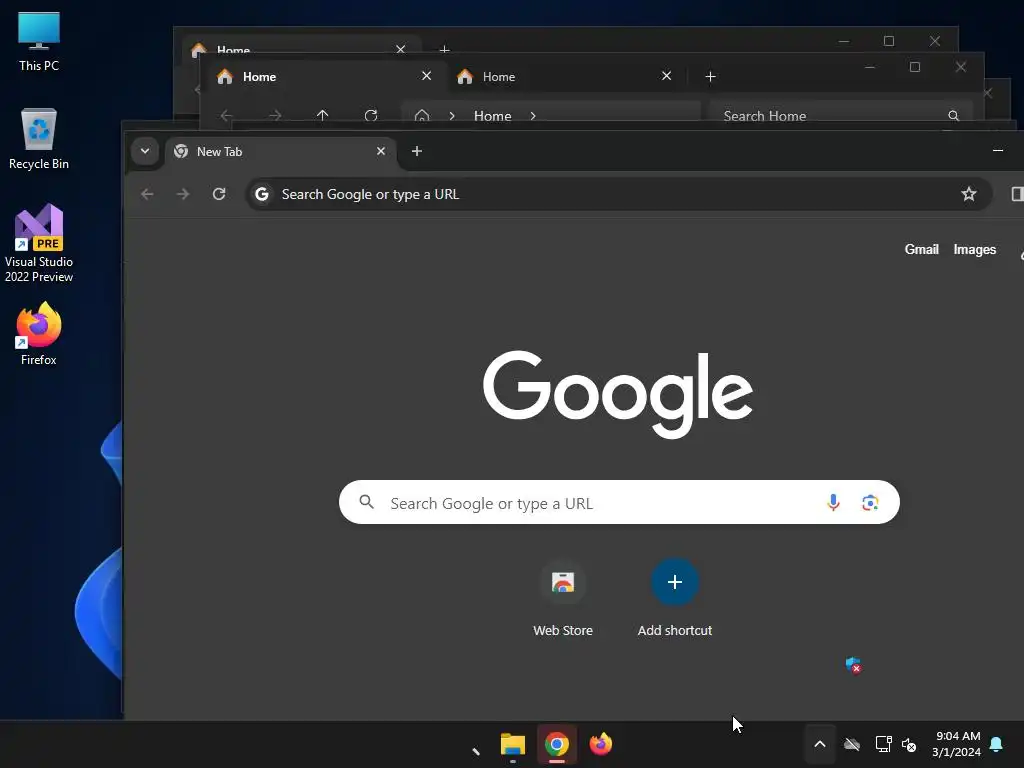Click the Home breadcrumb in Explorer path
1024x768 pixels.
tap(492, 116)
